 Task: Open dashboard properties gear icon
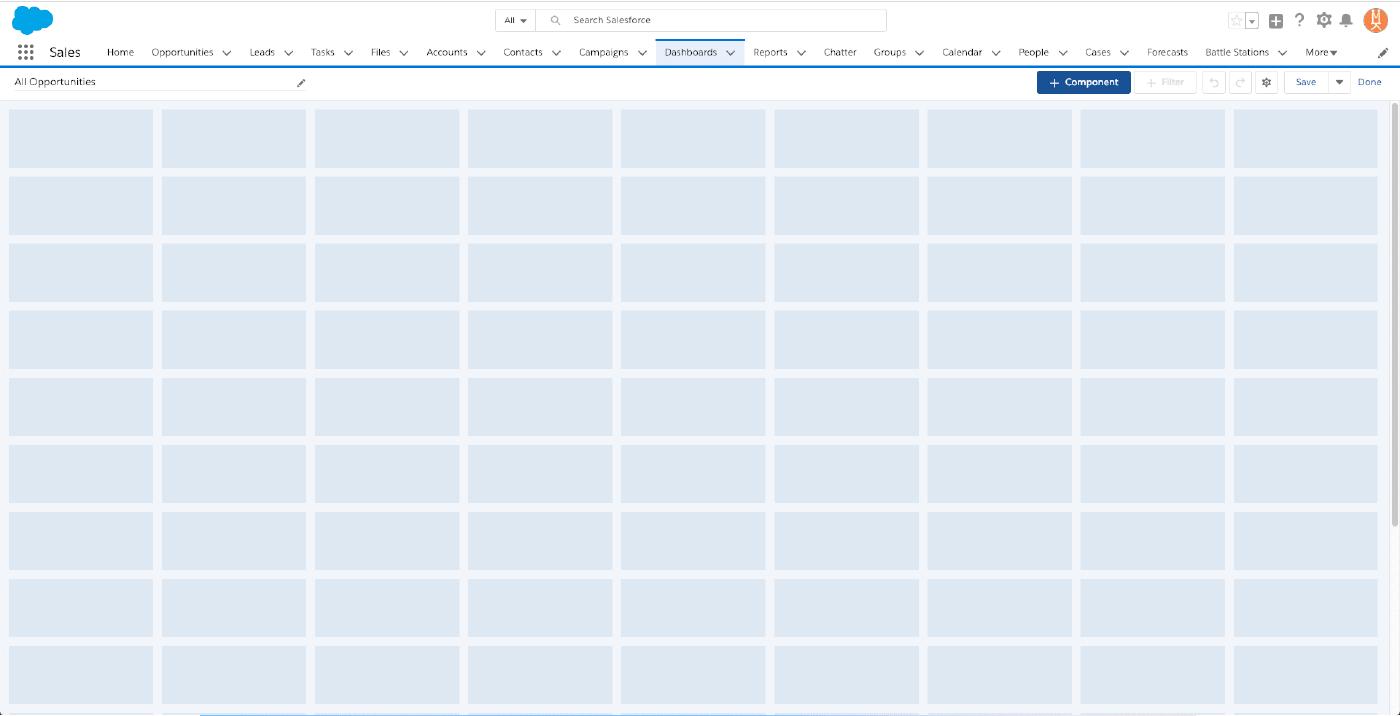(1266, 83)
